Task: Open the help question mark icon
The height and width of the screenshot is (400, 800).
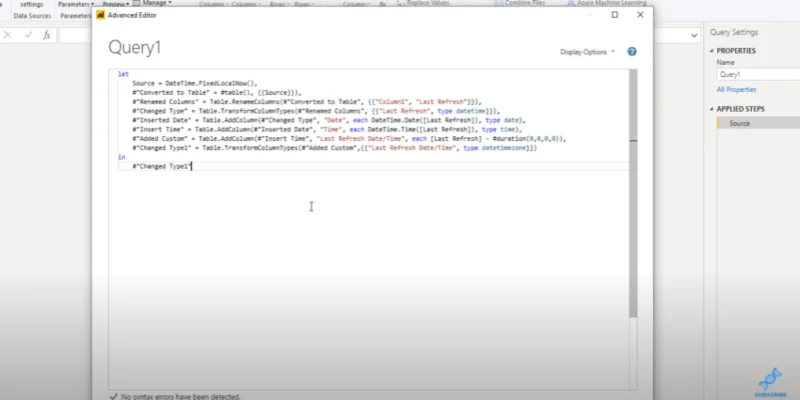Action: coord(632,52)
